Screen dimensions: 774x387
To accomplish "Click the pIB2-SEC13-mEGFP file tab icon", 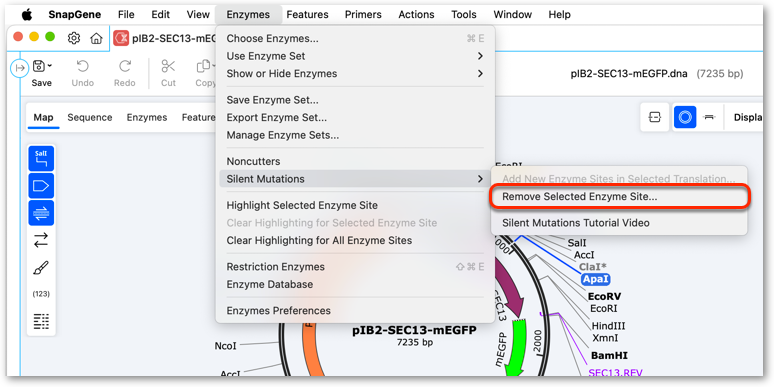I will (121, 38).
